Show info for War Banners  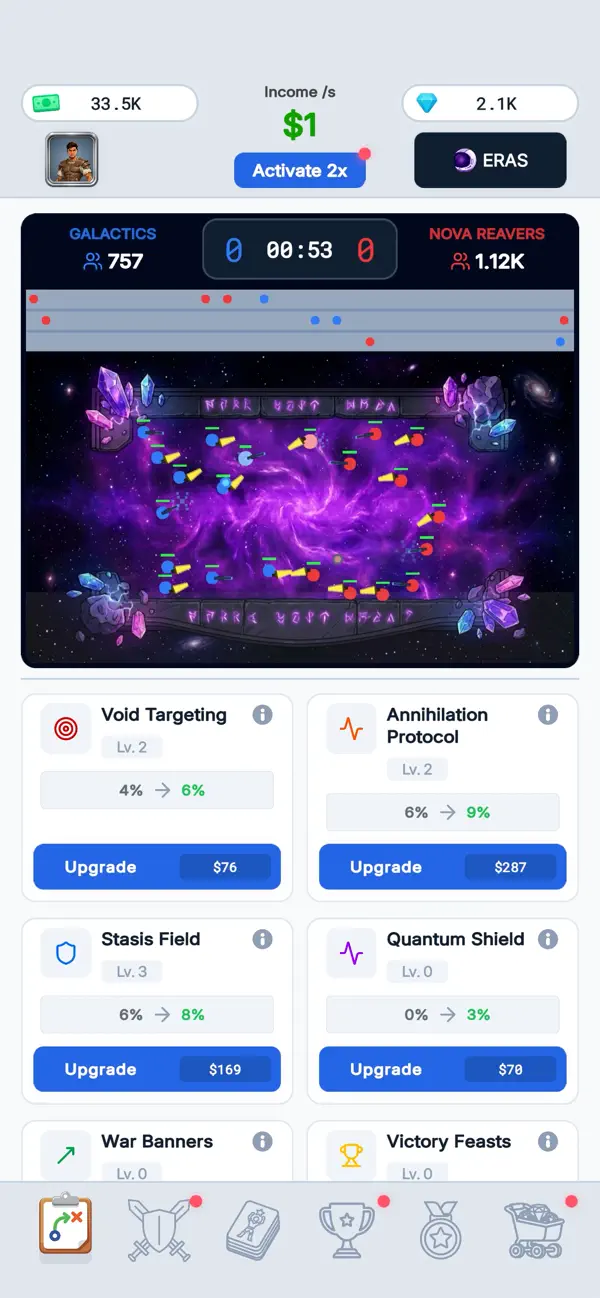pos(262,1141)
